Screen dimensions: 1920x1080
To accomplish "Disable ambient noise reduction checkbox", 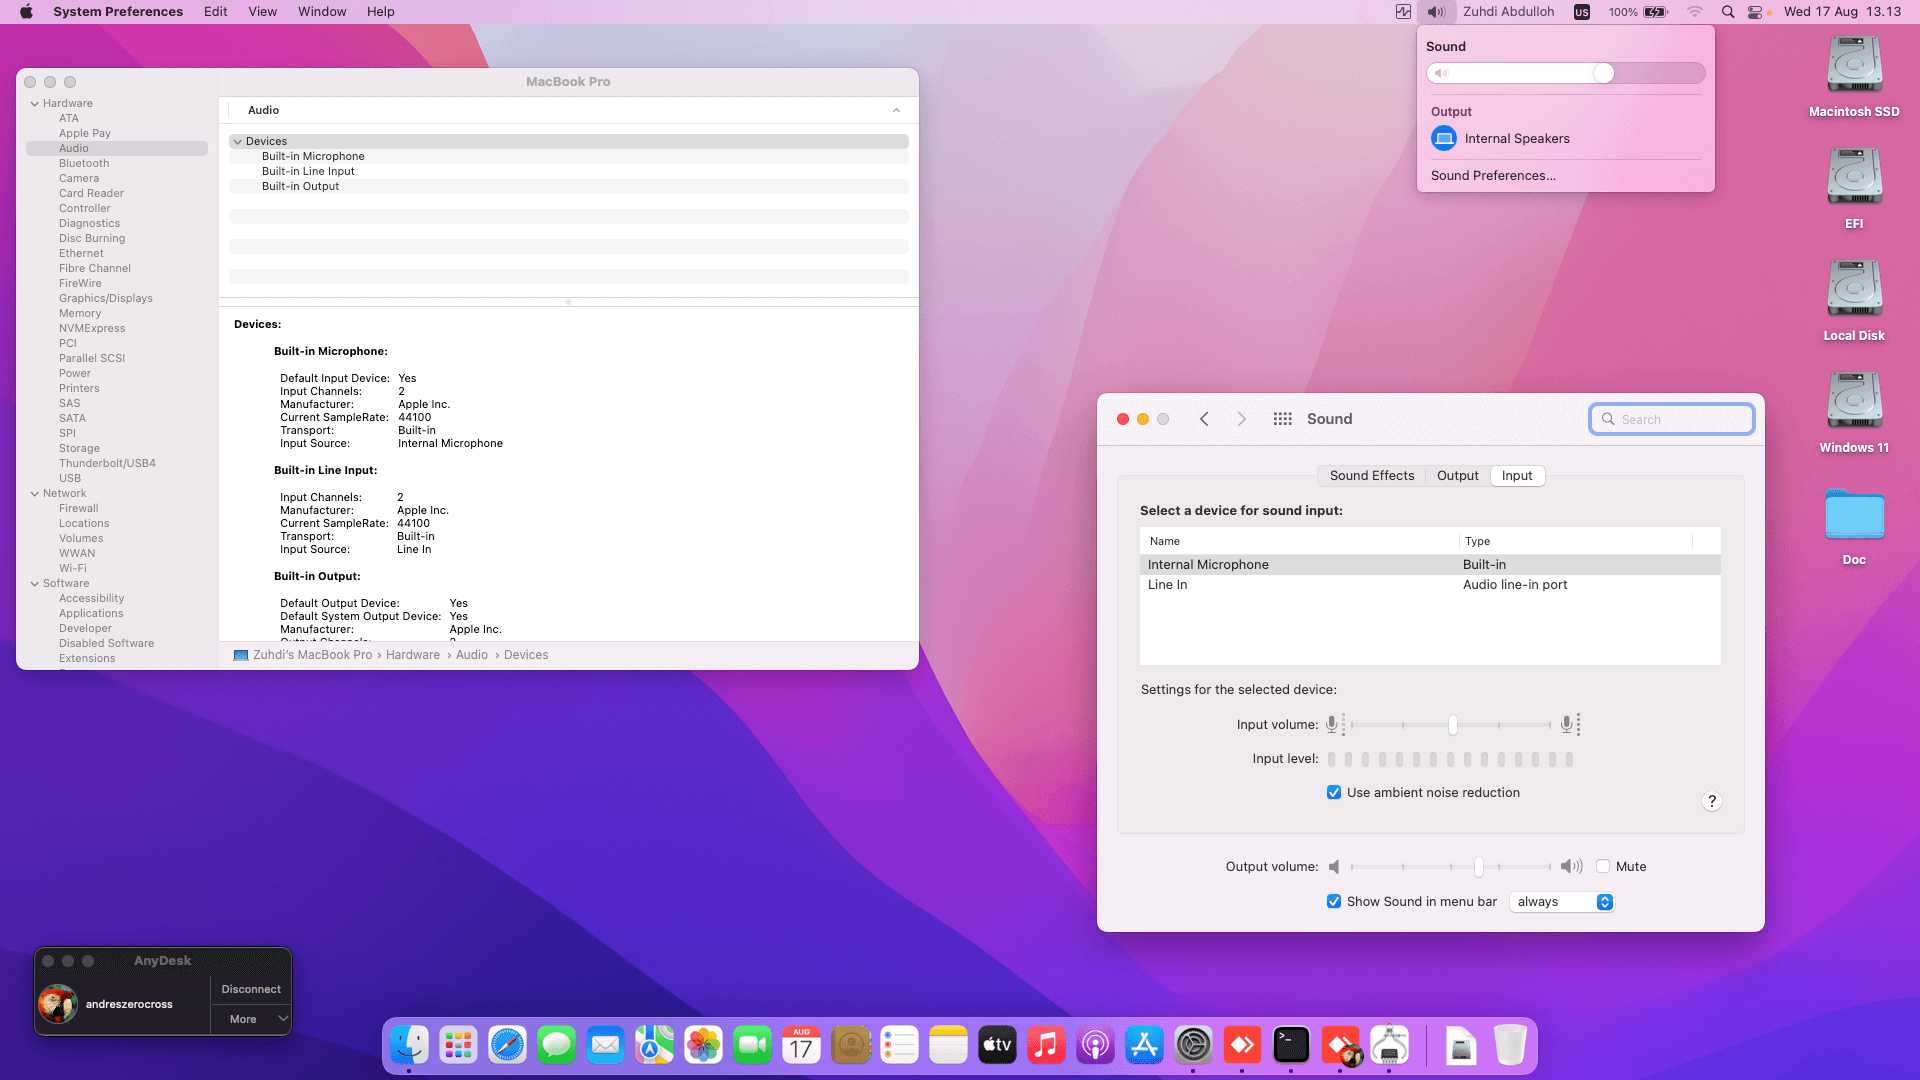I will pyautogui.click(x=1334, y=793).
